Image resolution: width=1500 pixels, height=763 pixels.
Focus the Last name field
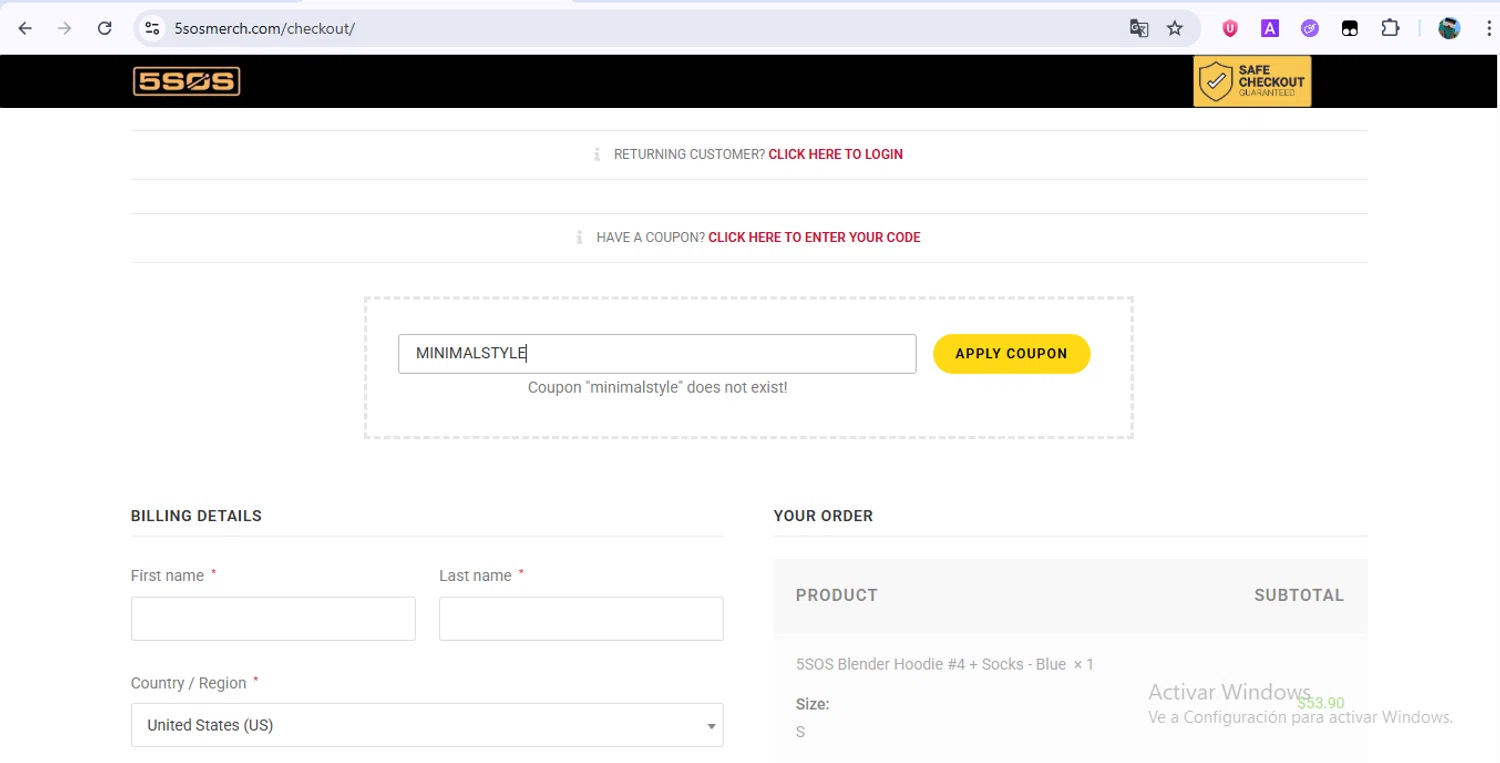(581, 619)
